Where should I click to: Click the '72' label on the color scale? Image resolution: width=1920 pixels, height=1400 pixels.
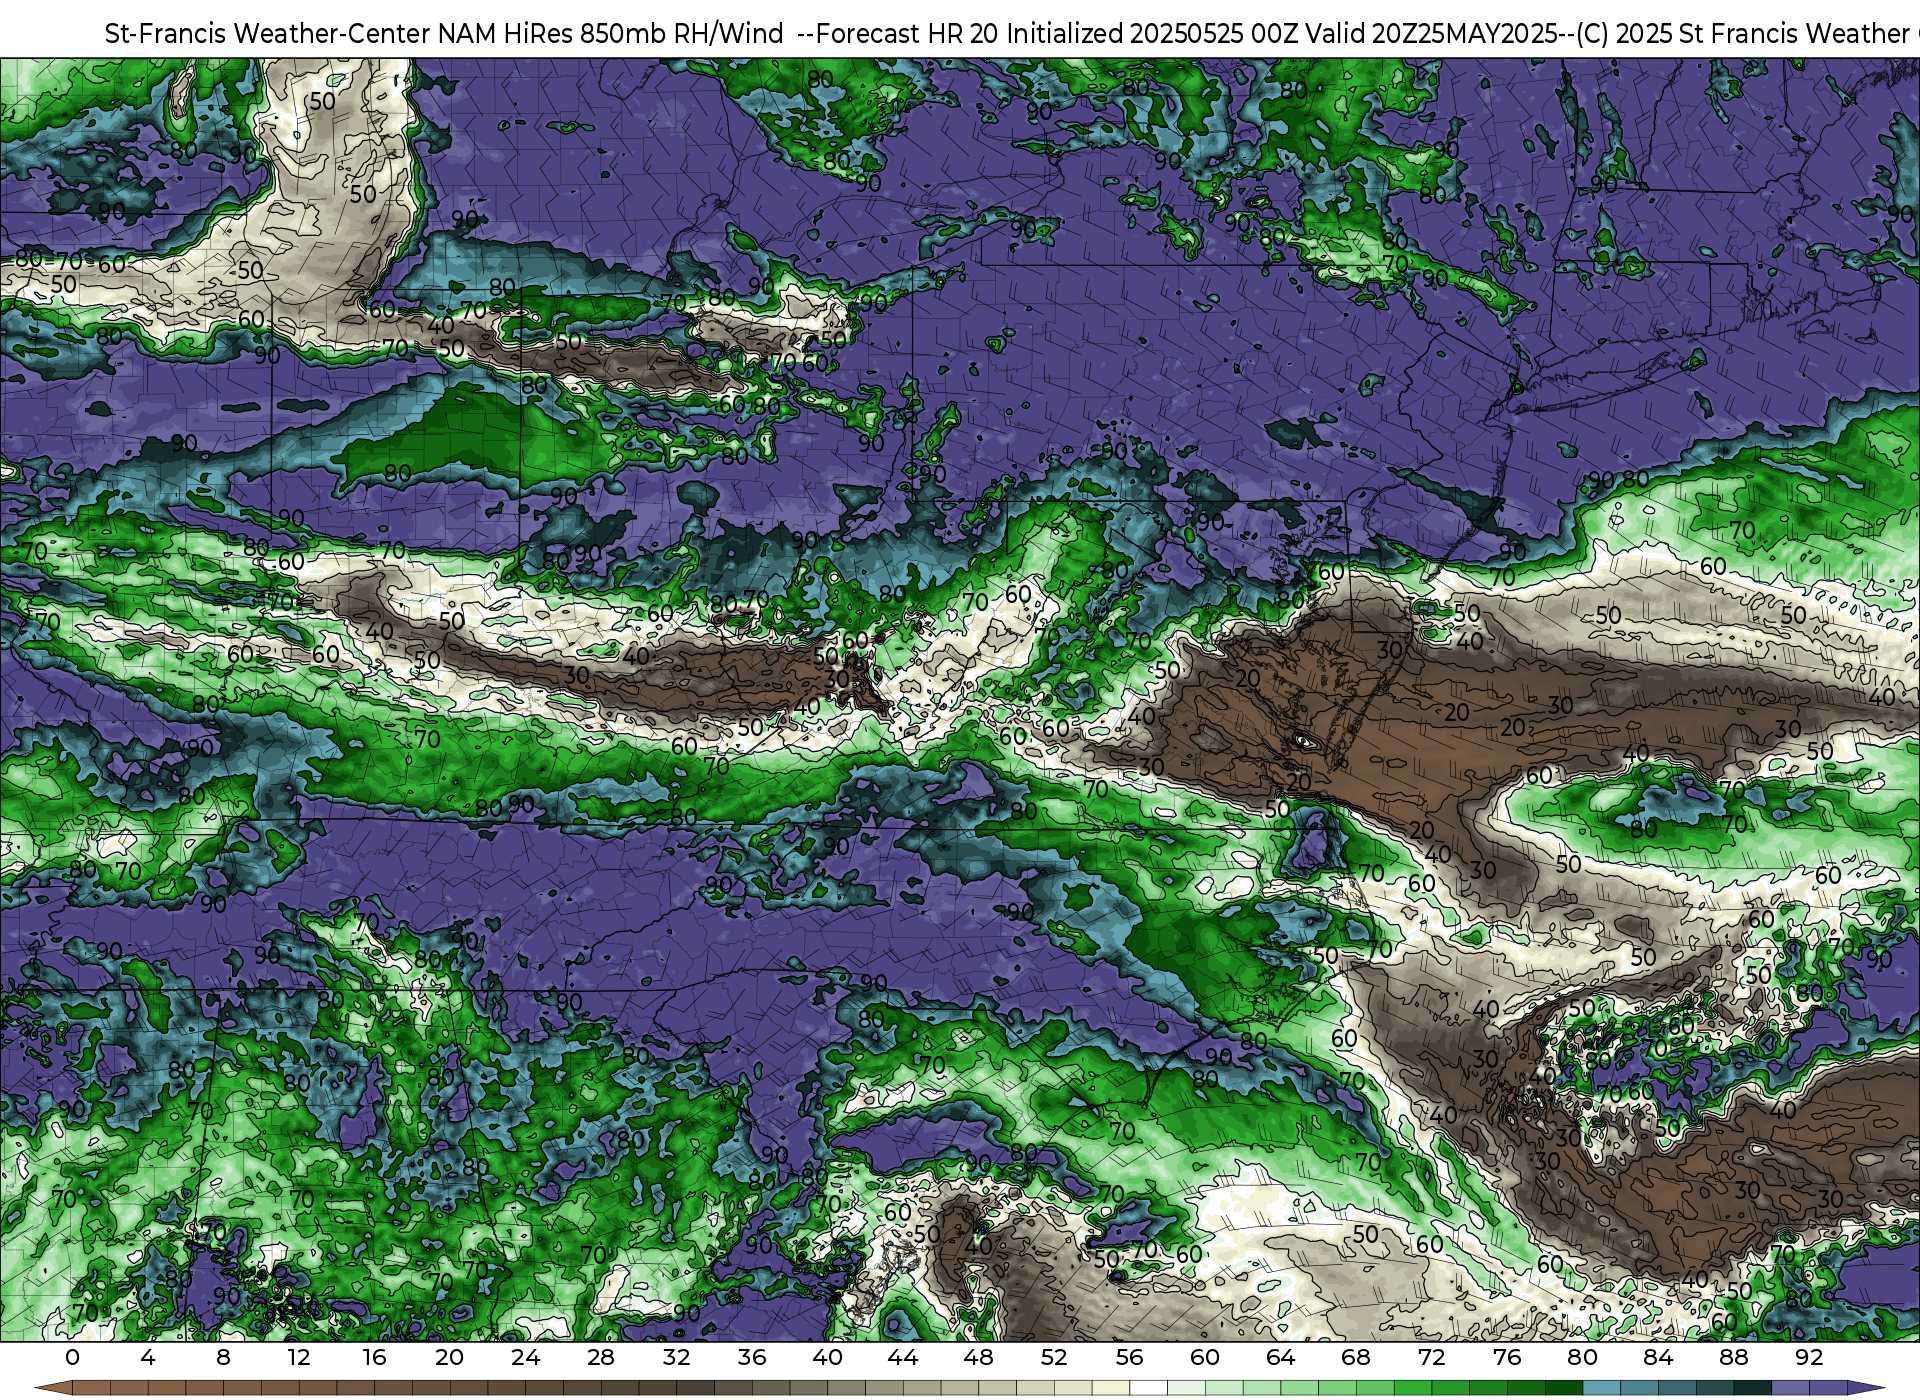pos(1432,1357)
